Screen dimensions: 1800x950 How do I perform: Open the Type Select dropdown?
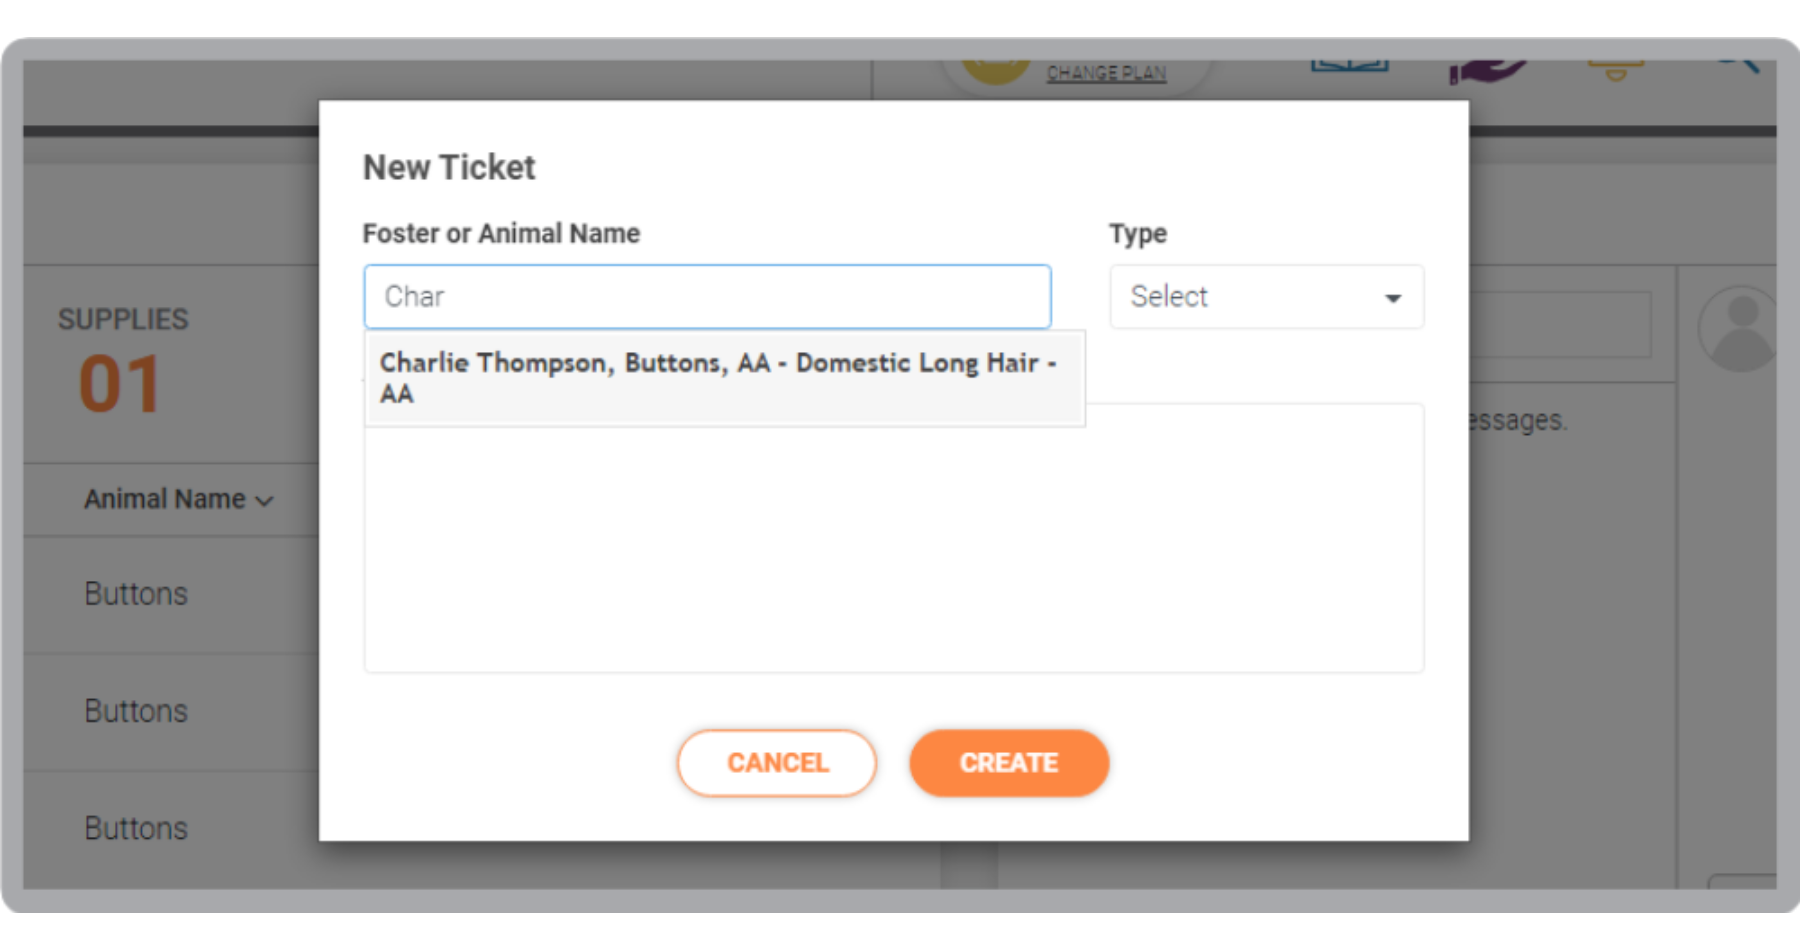click(x=1266, y=297)
